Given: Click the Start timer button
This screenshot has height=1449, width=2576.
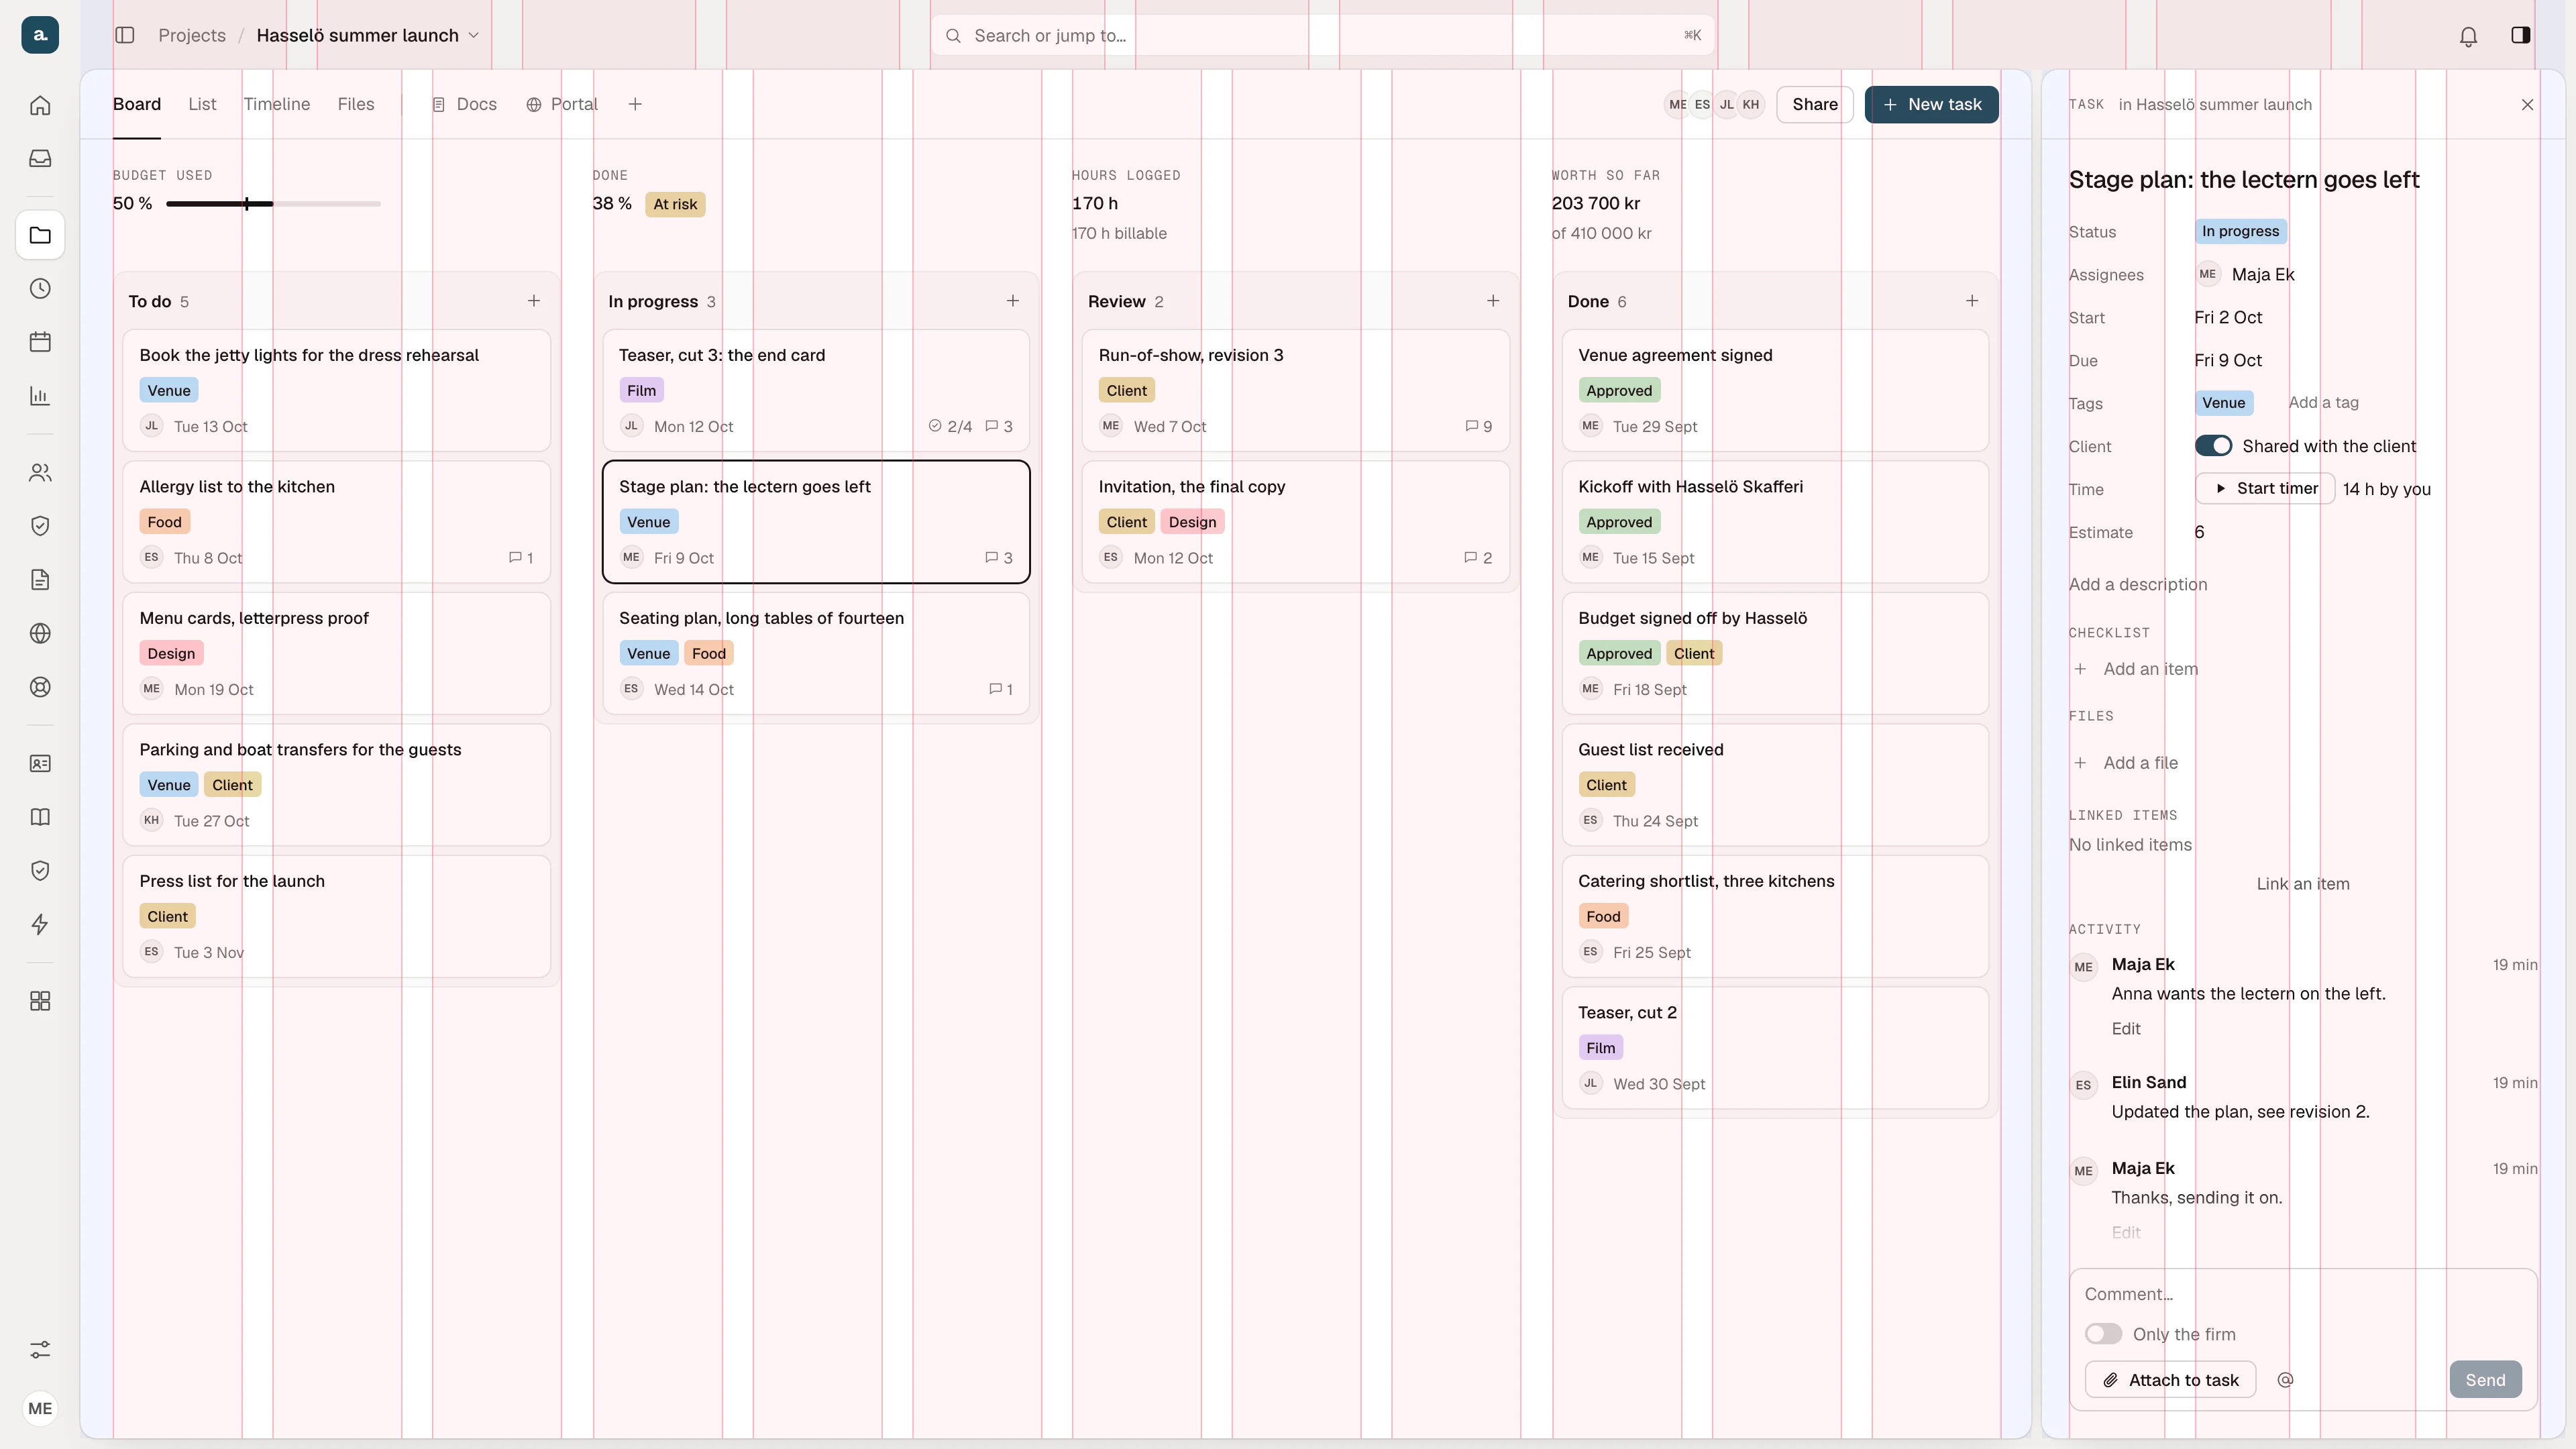Looking at the screenshot, I should click(x=2265, y=489).
